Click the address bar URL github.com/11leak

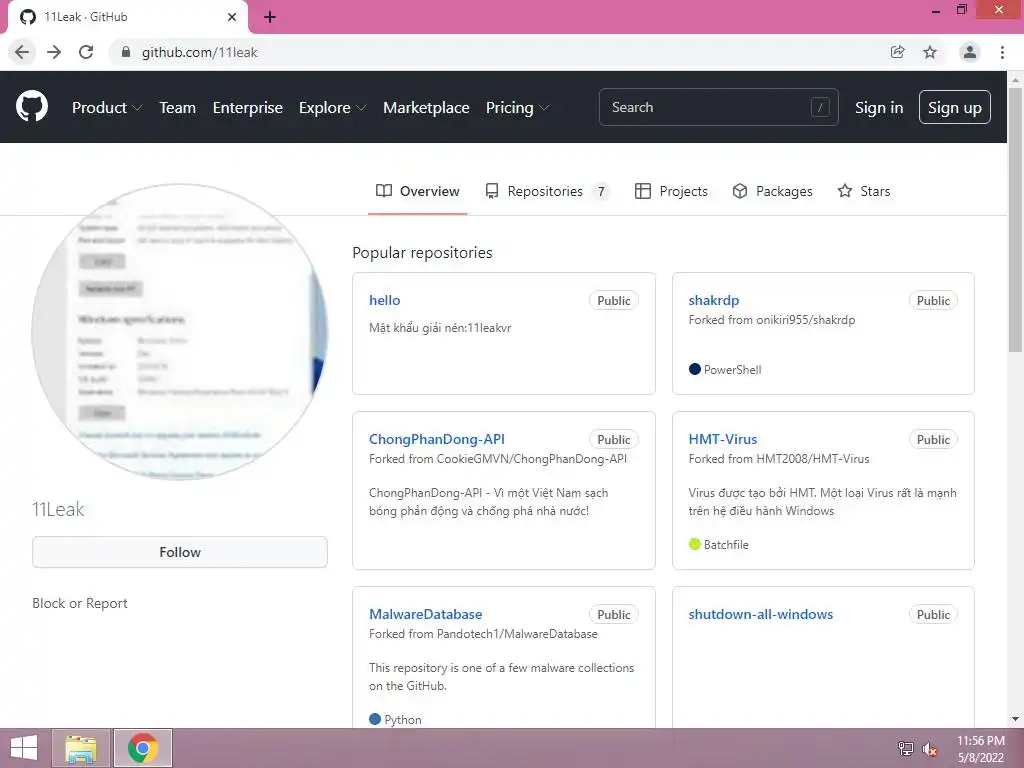(x=199, y=52)
